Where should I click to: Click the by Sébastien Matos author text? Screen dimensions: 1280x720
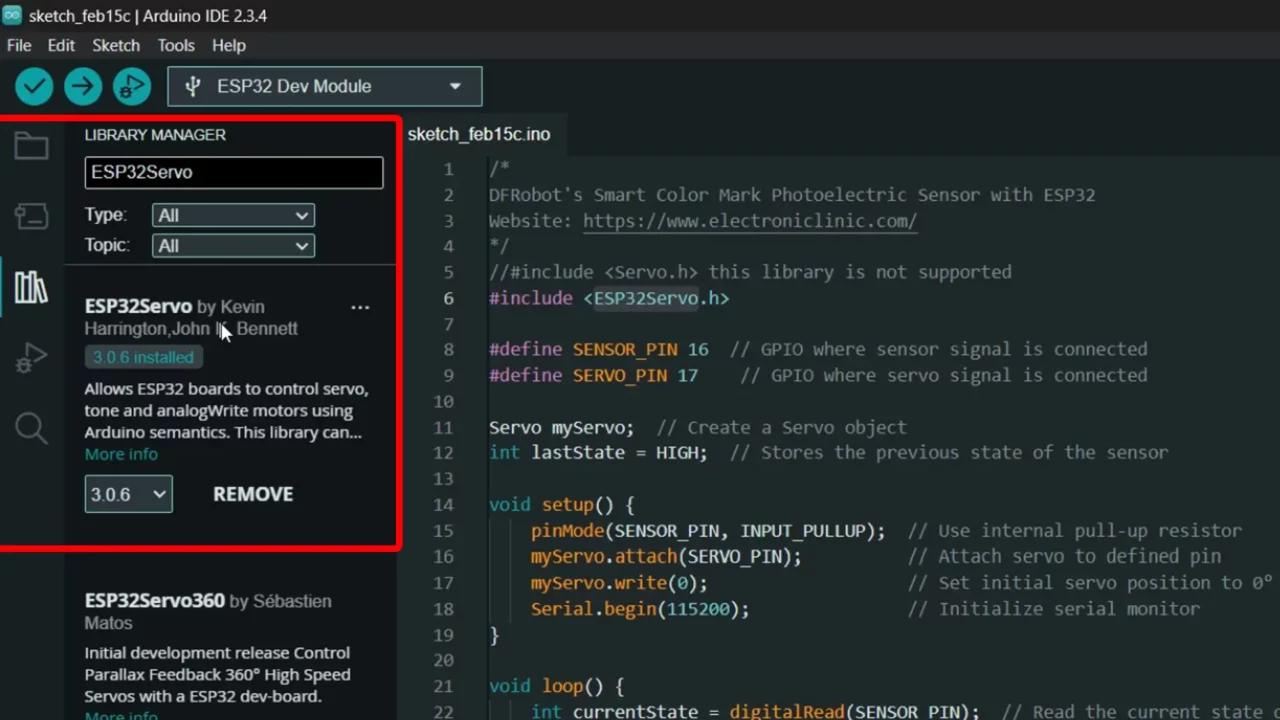(208, 612)
